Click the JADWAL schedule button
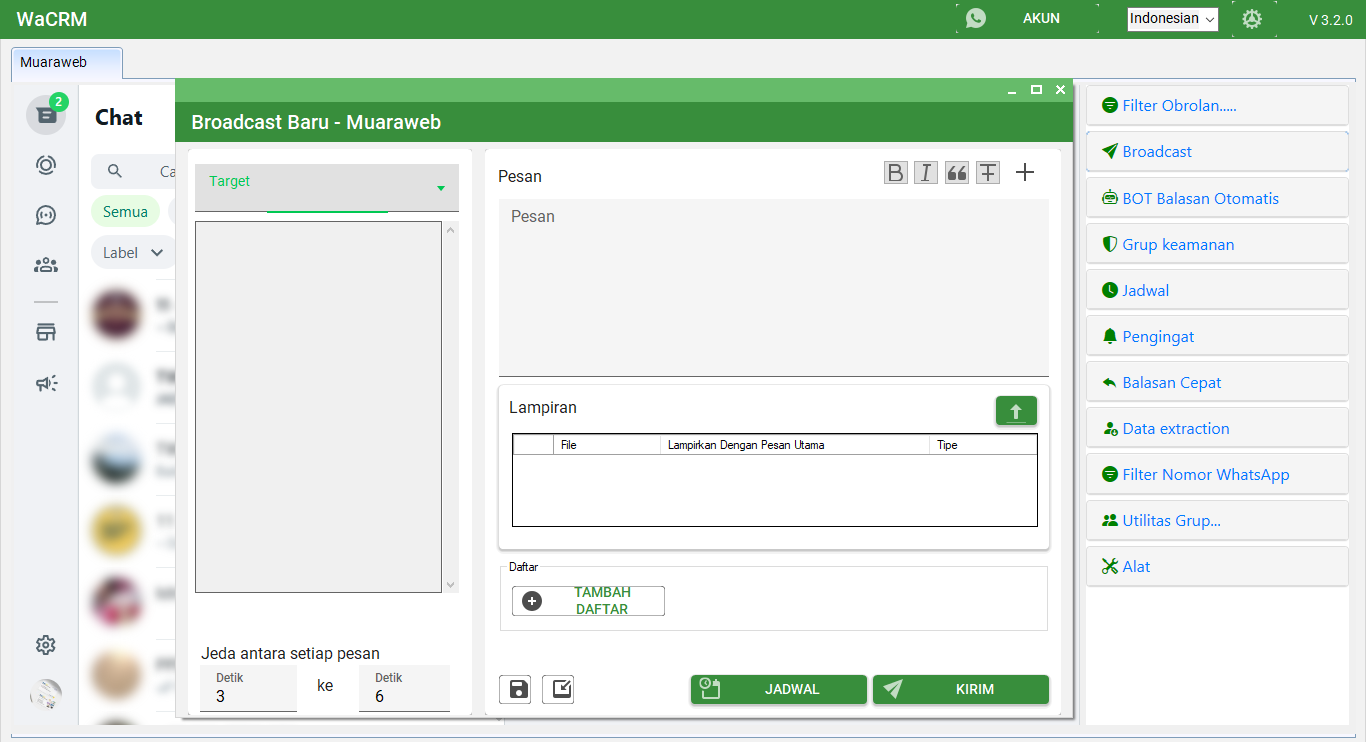Image resolution: width=1366 pixels, height=742 pixels. pos(778,689)
